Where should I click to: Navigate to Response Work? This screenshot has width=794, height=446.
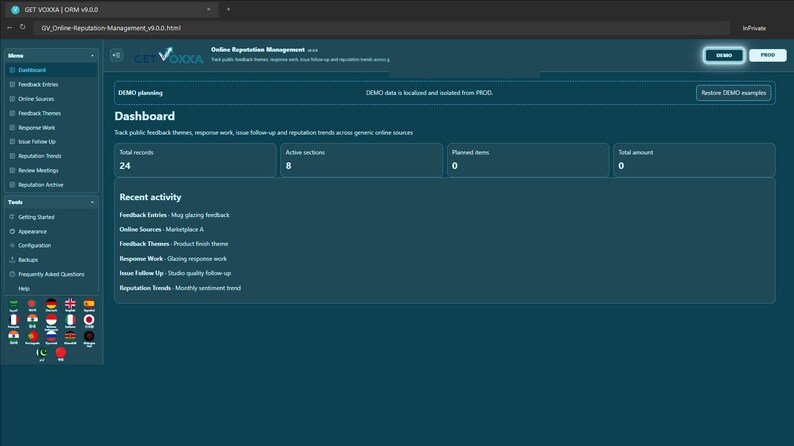(51, 128)
